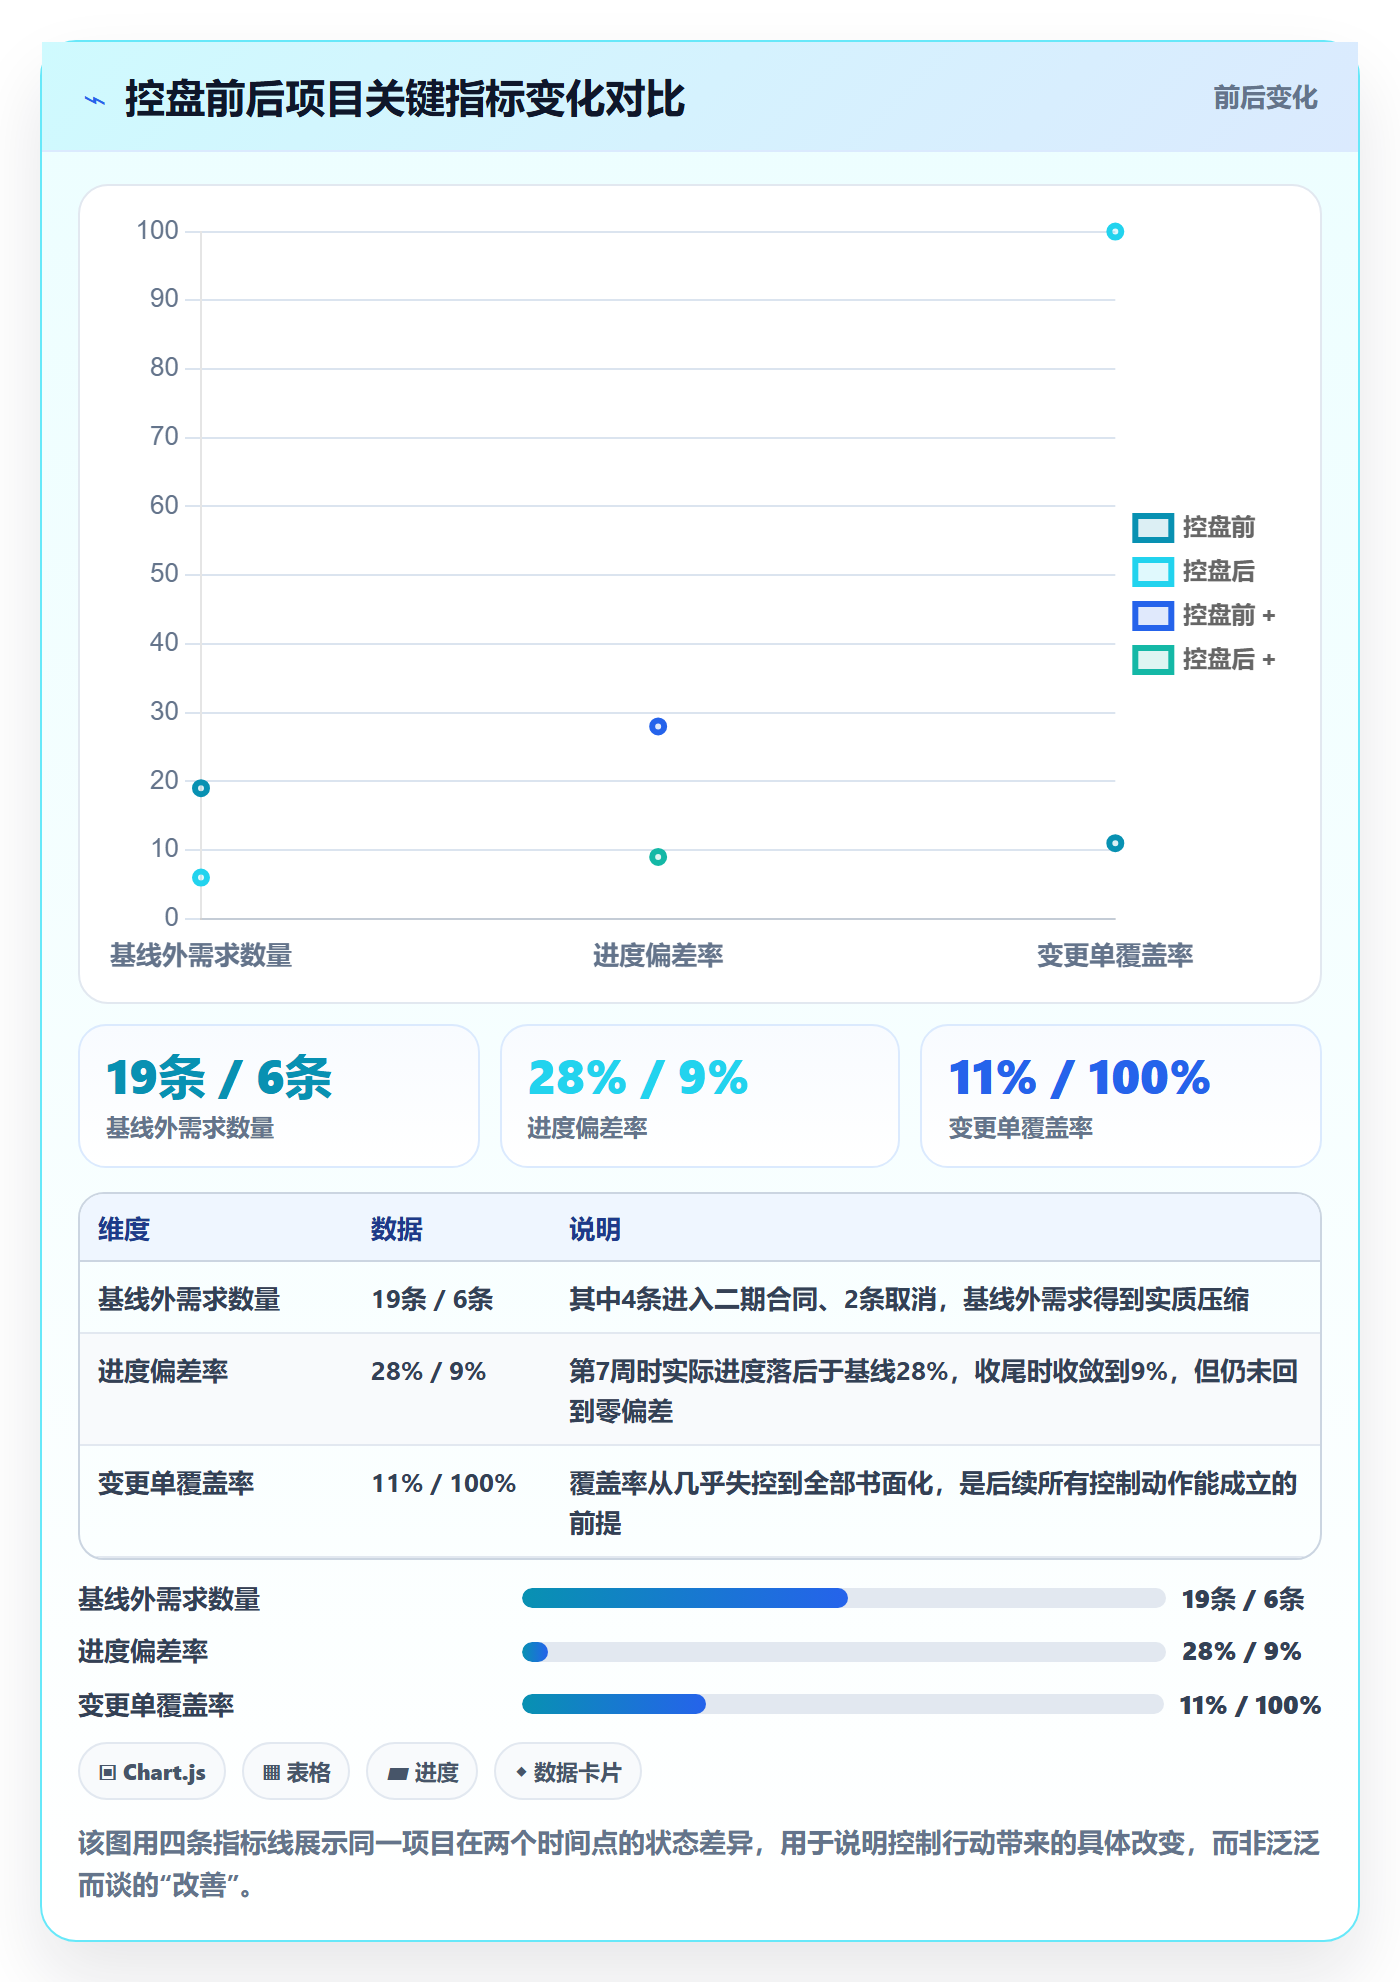Click the 数据 column header
This screenshot has height=1982, width=1400.
coord(397,1229)
